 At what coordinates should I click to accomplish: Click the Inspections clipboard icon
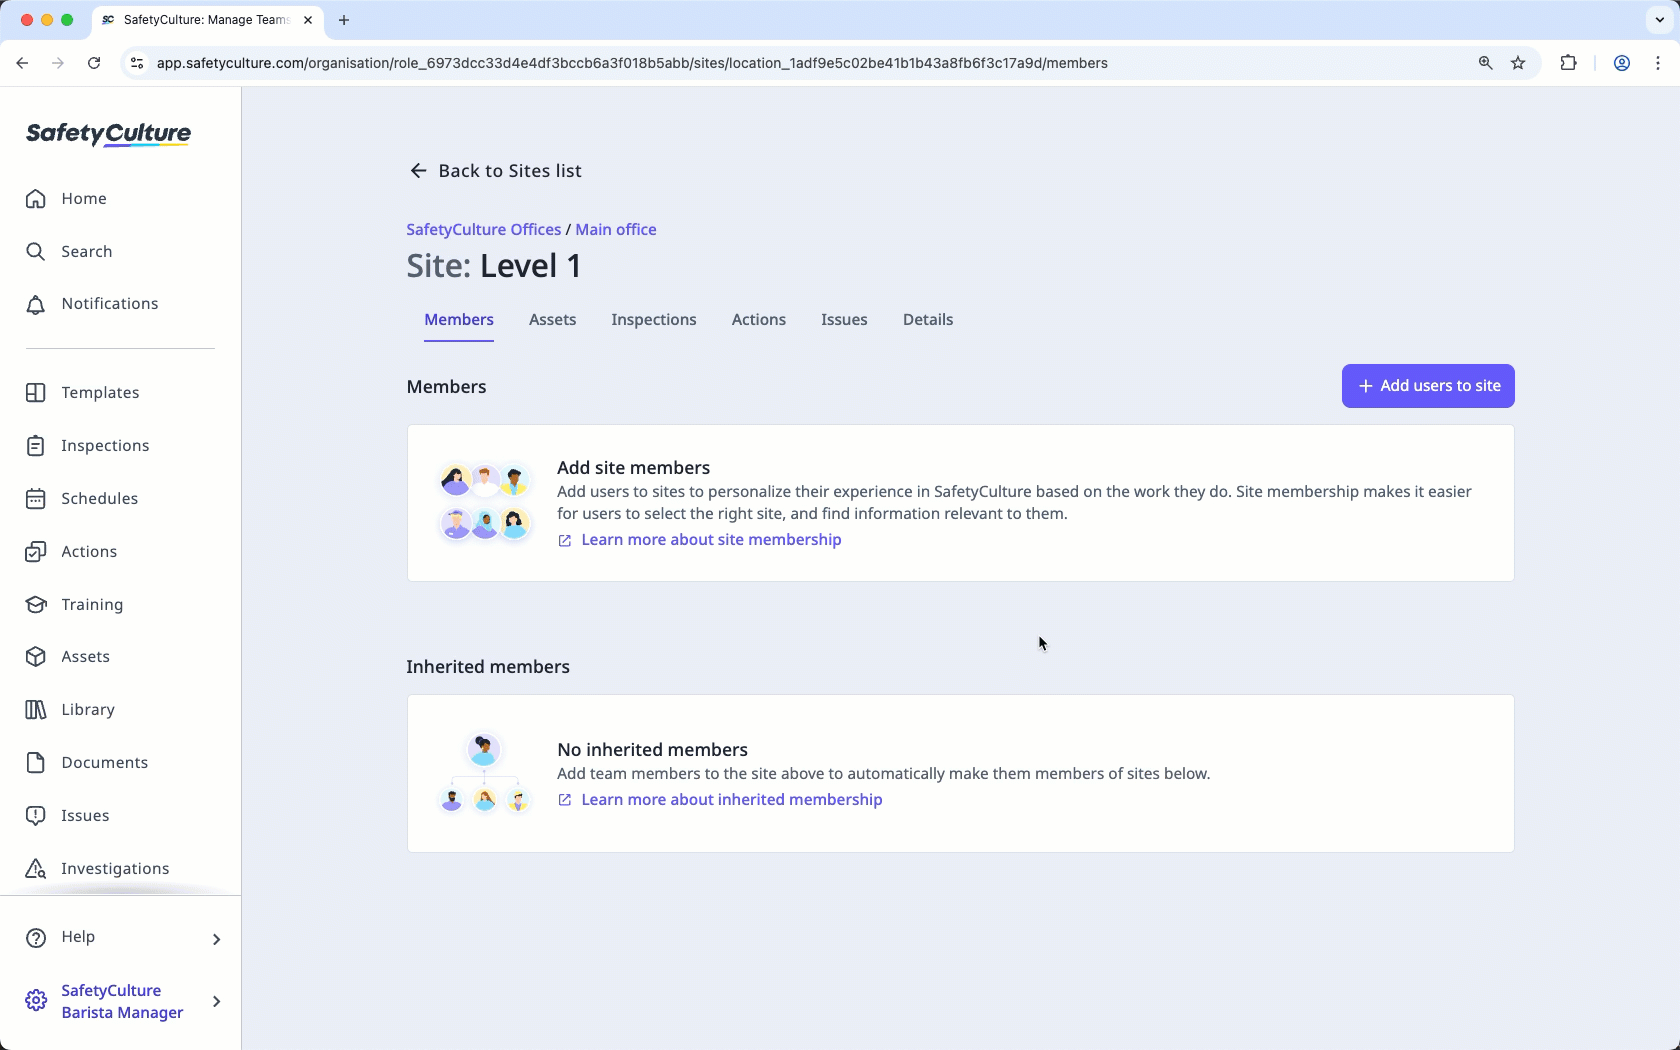coord(36,446)
